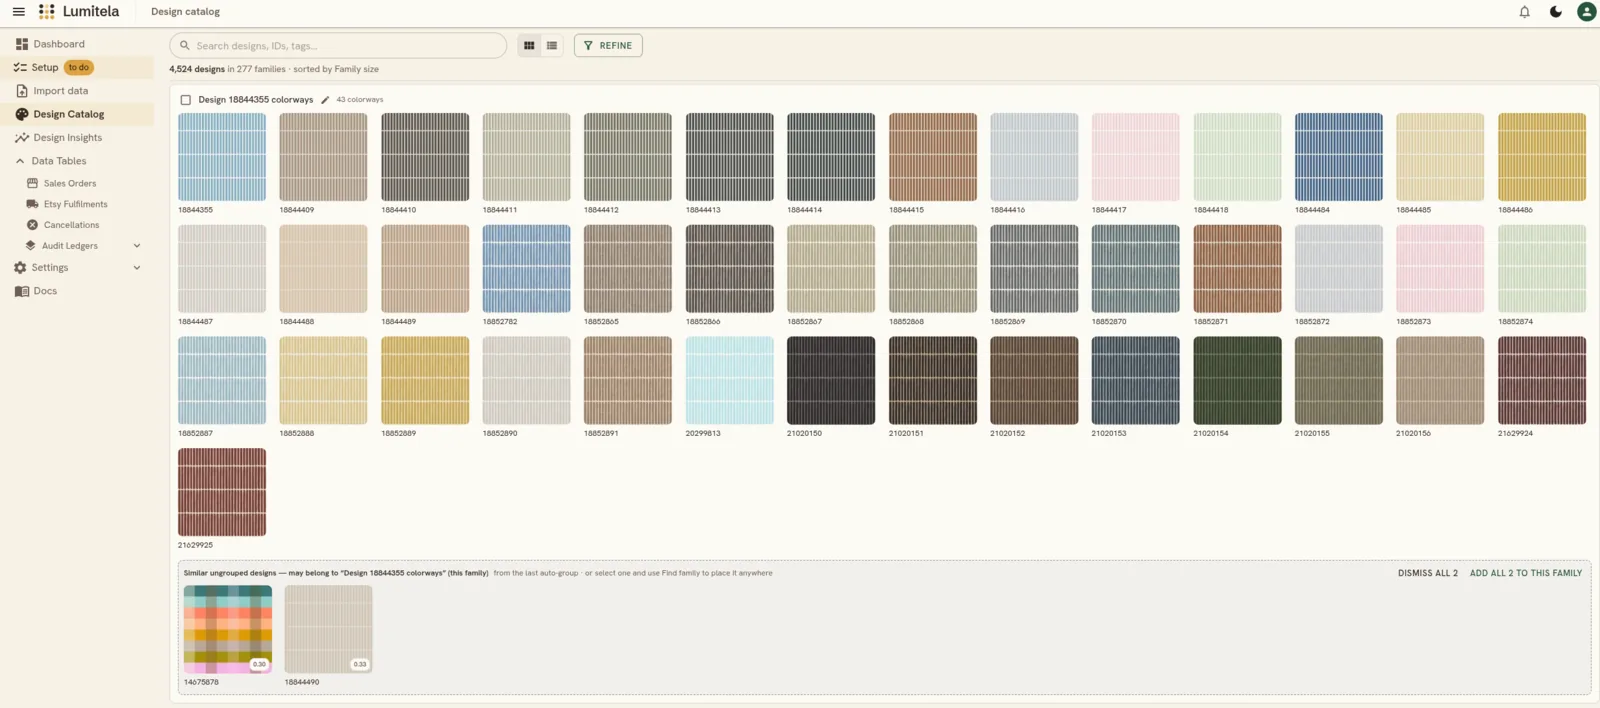Open suggested beige design 18844490
This screenshot has width=1600, height=708.
tap(328, 629)
